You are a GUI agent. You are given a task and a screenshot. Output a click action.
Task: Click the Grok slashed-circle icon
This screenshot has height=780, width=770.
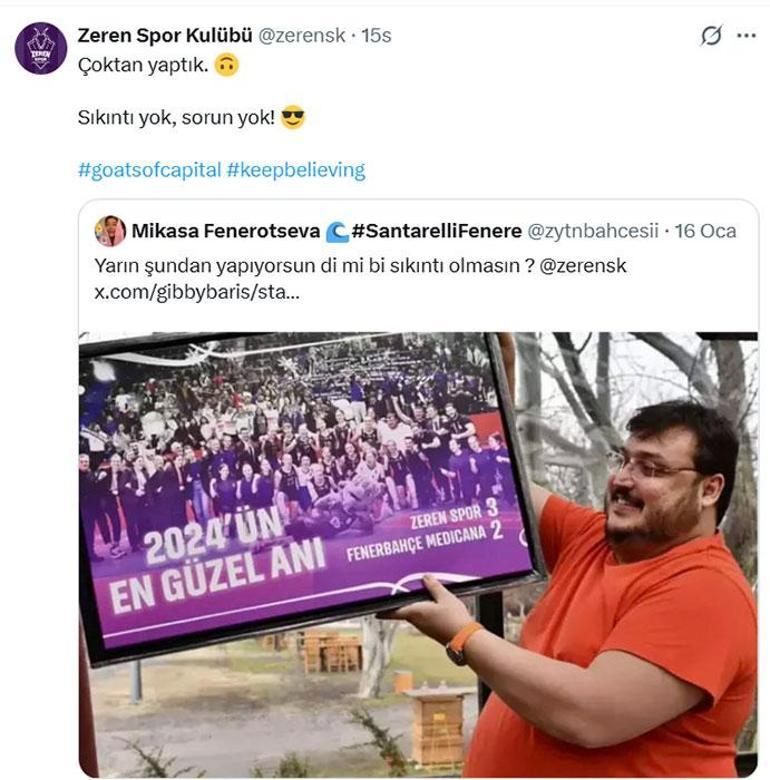pyautogui.click(x=711, y=35)
